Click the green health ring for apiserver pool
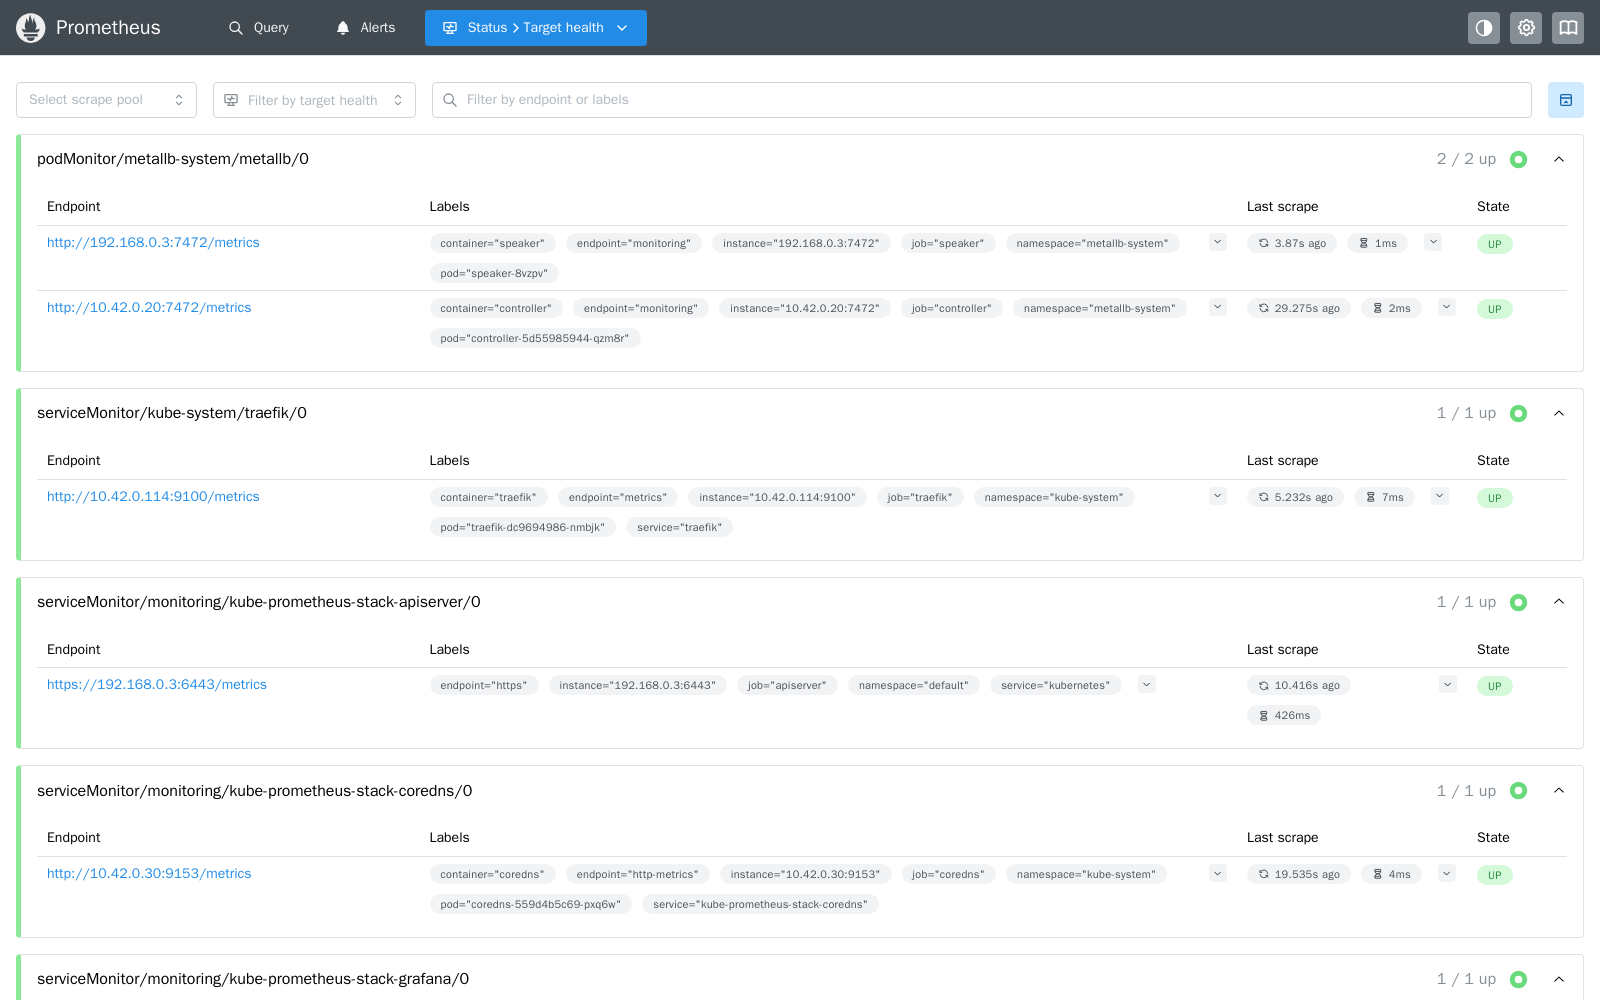 (1518, 602)
